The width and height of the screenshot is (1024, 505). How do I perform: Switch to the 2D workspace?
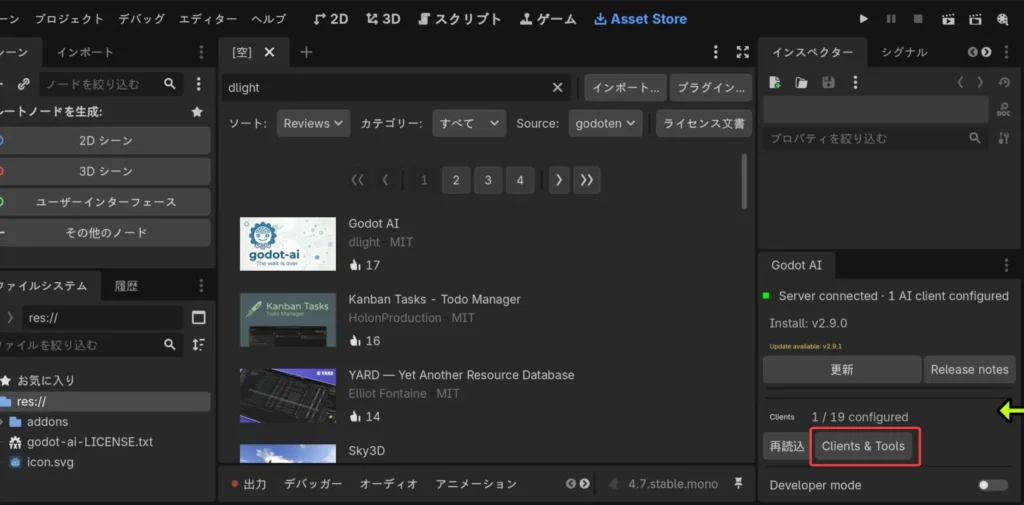pos(331,19)
